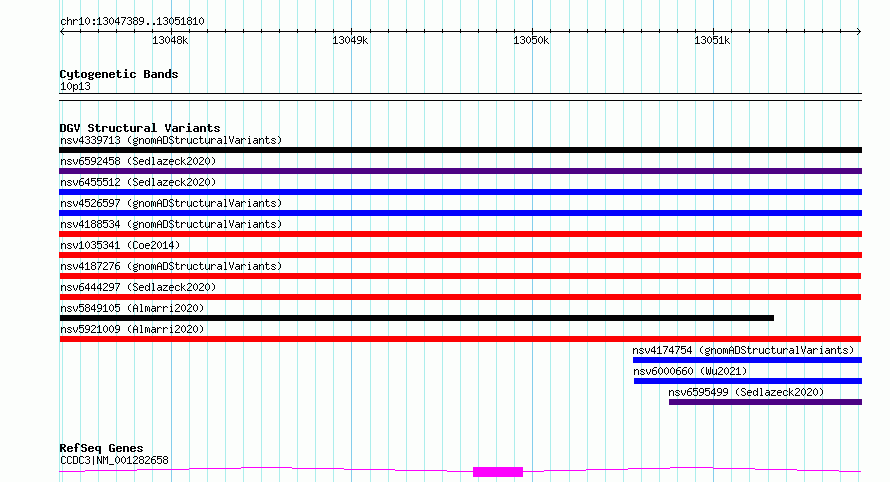Click the nsv5849105 Almarri2020 black bar
890x482 pixels.
point(417,318)
